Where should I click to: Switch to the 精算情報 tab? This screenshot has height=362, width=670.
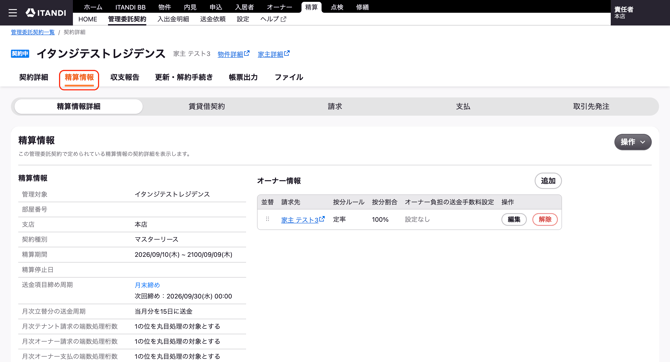pos(79,77)
